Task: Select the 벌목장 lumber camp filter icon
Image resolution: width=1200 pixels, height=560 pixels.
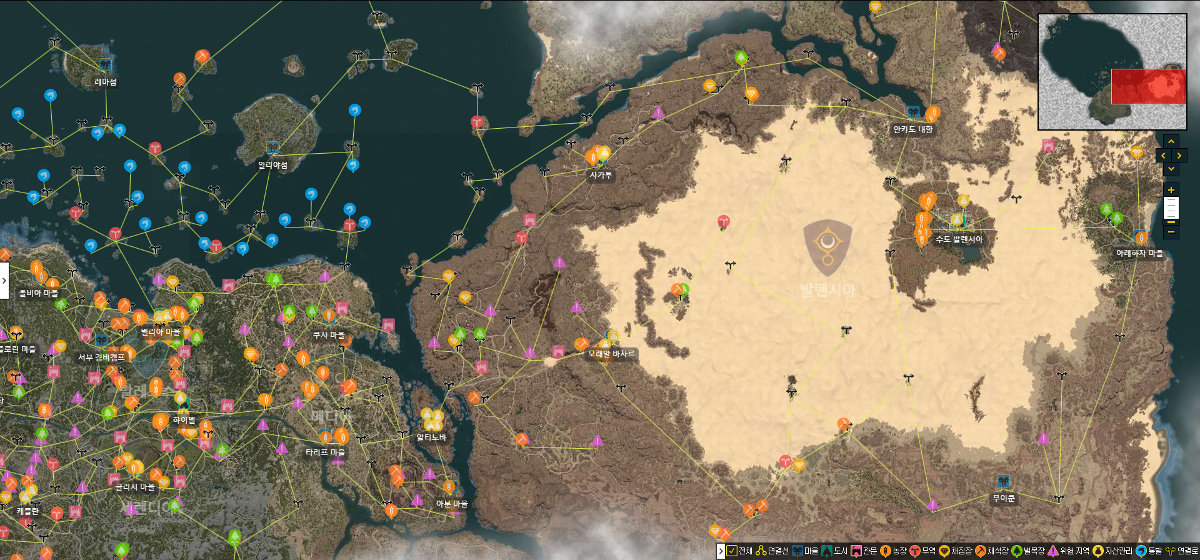Action: point(1016,551)
